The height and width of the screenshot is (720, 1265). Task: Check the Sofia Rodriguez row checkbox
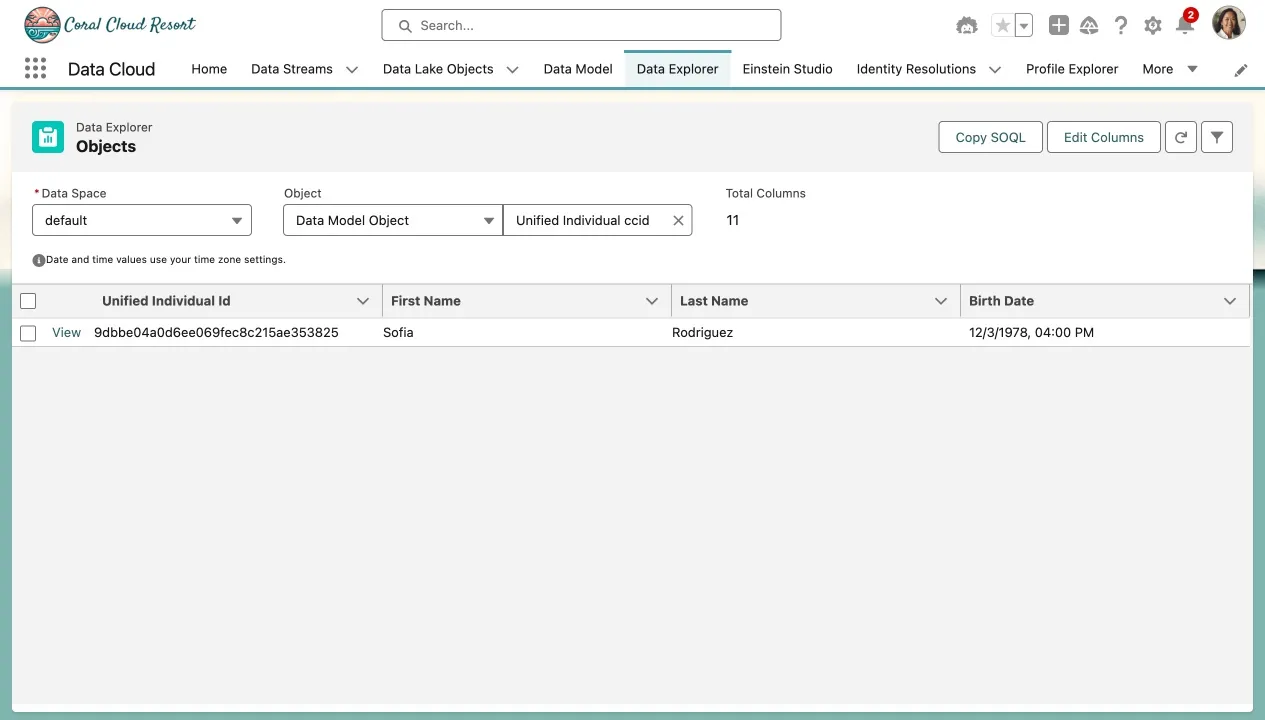click(x=28, y=333)
